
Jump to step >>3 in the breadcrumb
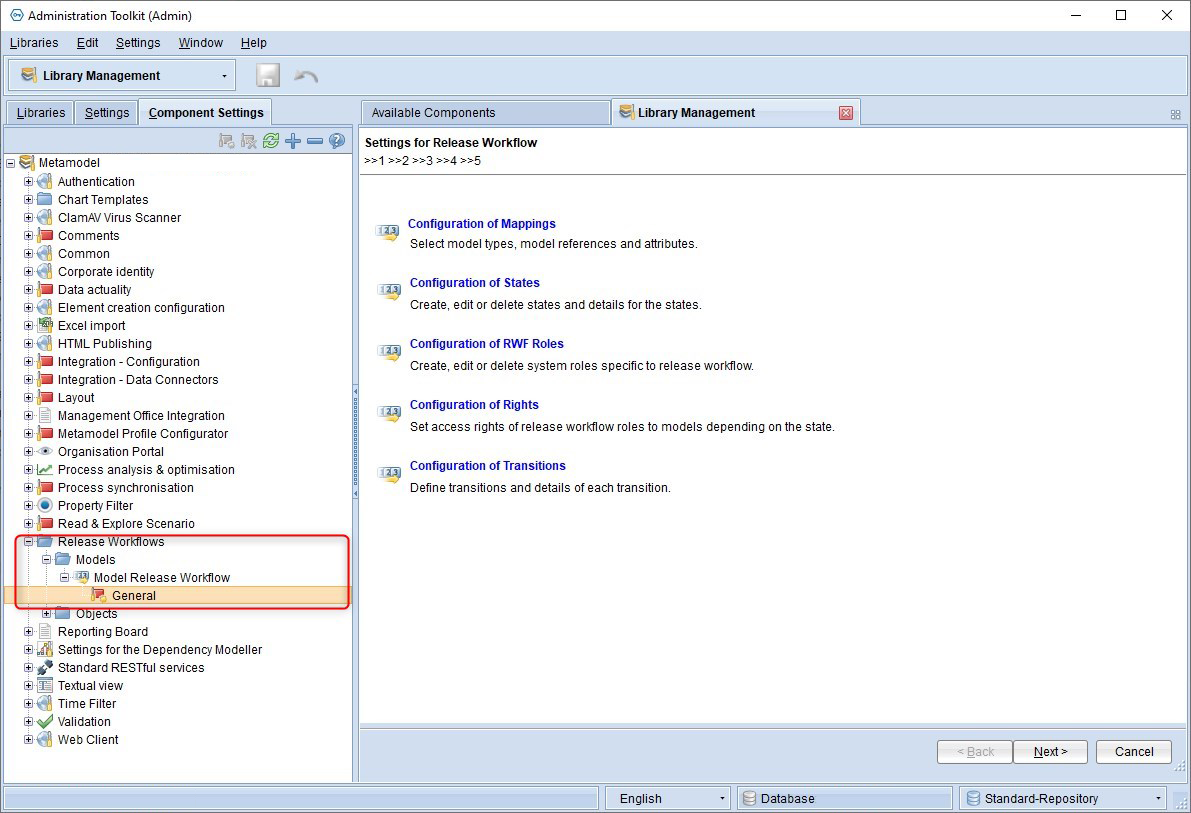(x=422, y=160)
